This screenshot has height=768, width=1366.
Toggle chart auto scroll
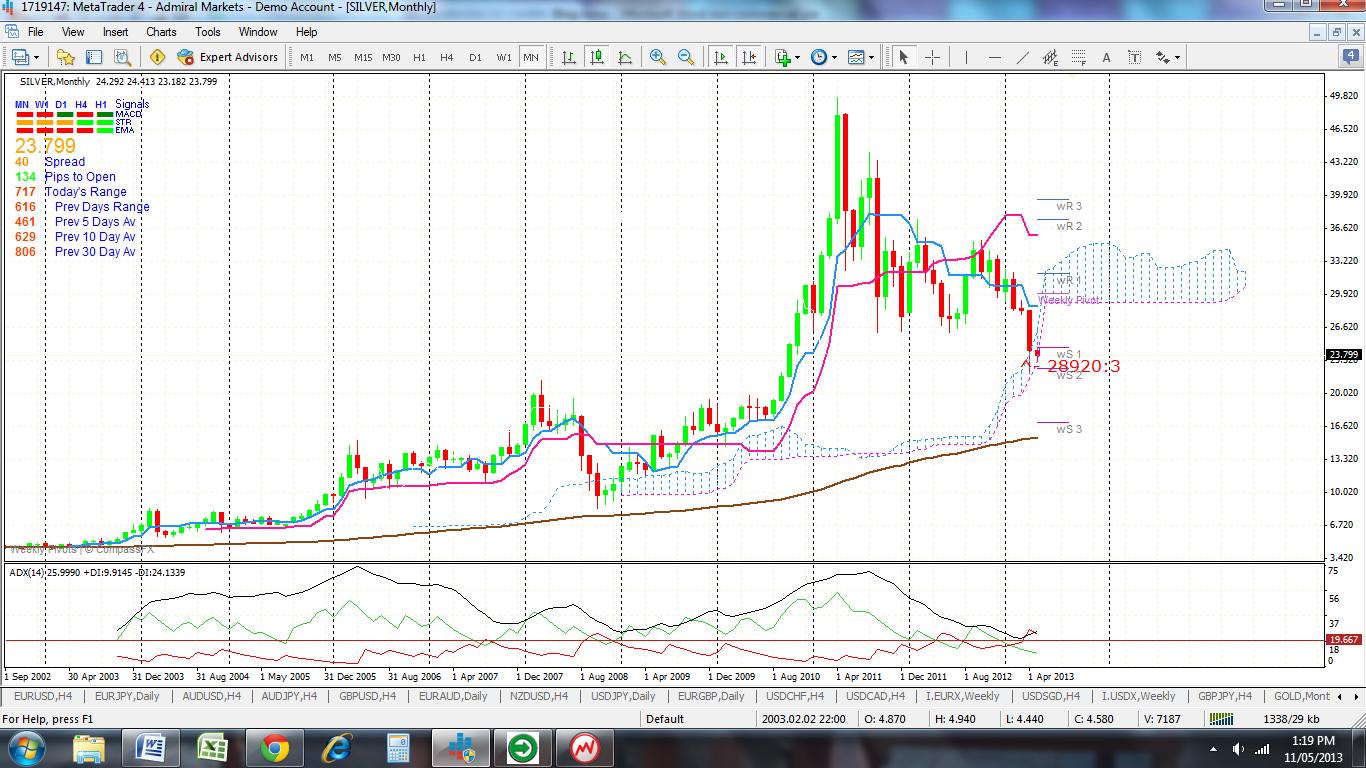[721, 57]
